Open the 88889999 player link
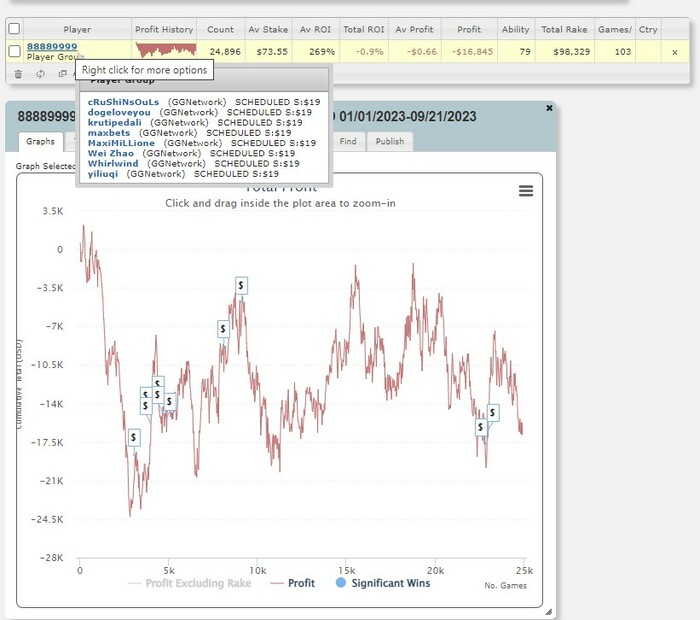Image resolution: width=700 pixels, height=620 pixels. click(x=52, y=46)
